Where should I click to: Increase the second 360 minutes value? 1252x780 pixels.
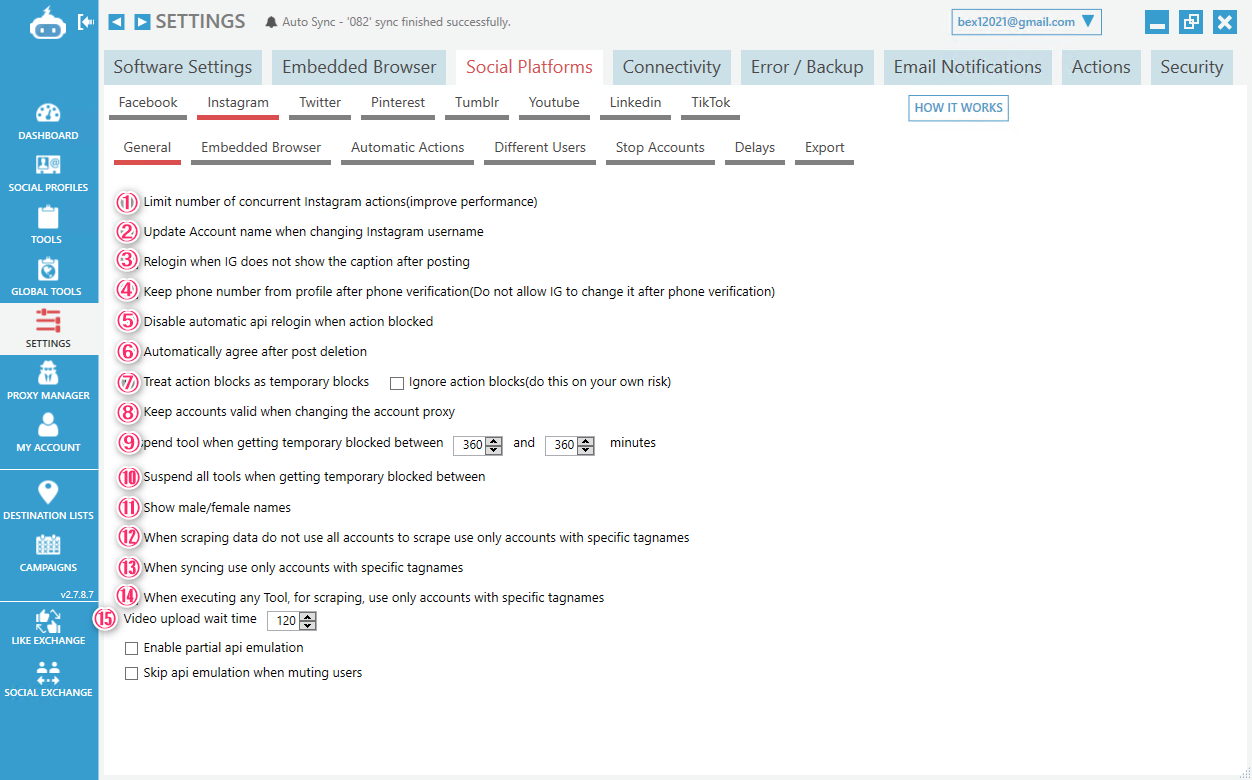586,441
